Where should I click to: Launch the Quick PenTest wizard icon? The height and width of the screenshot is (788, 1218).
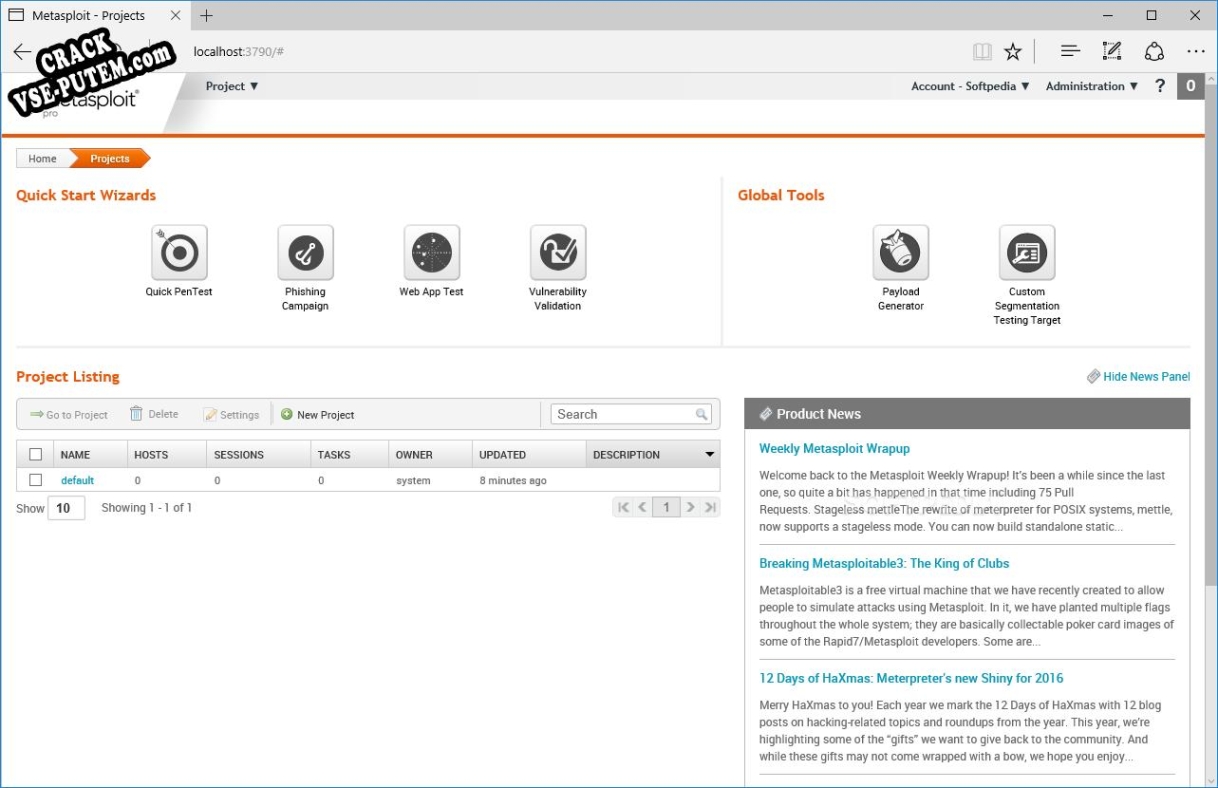click(179, 253)
